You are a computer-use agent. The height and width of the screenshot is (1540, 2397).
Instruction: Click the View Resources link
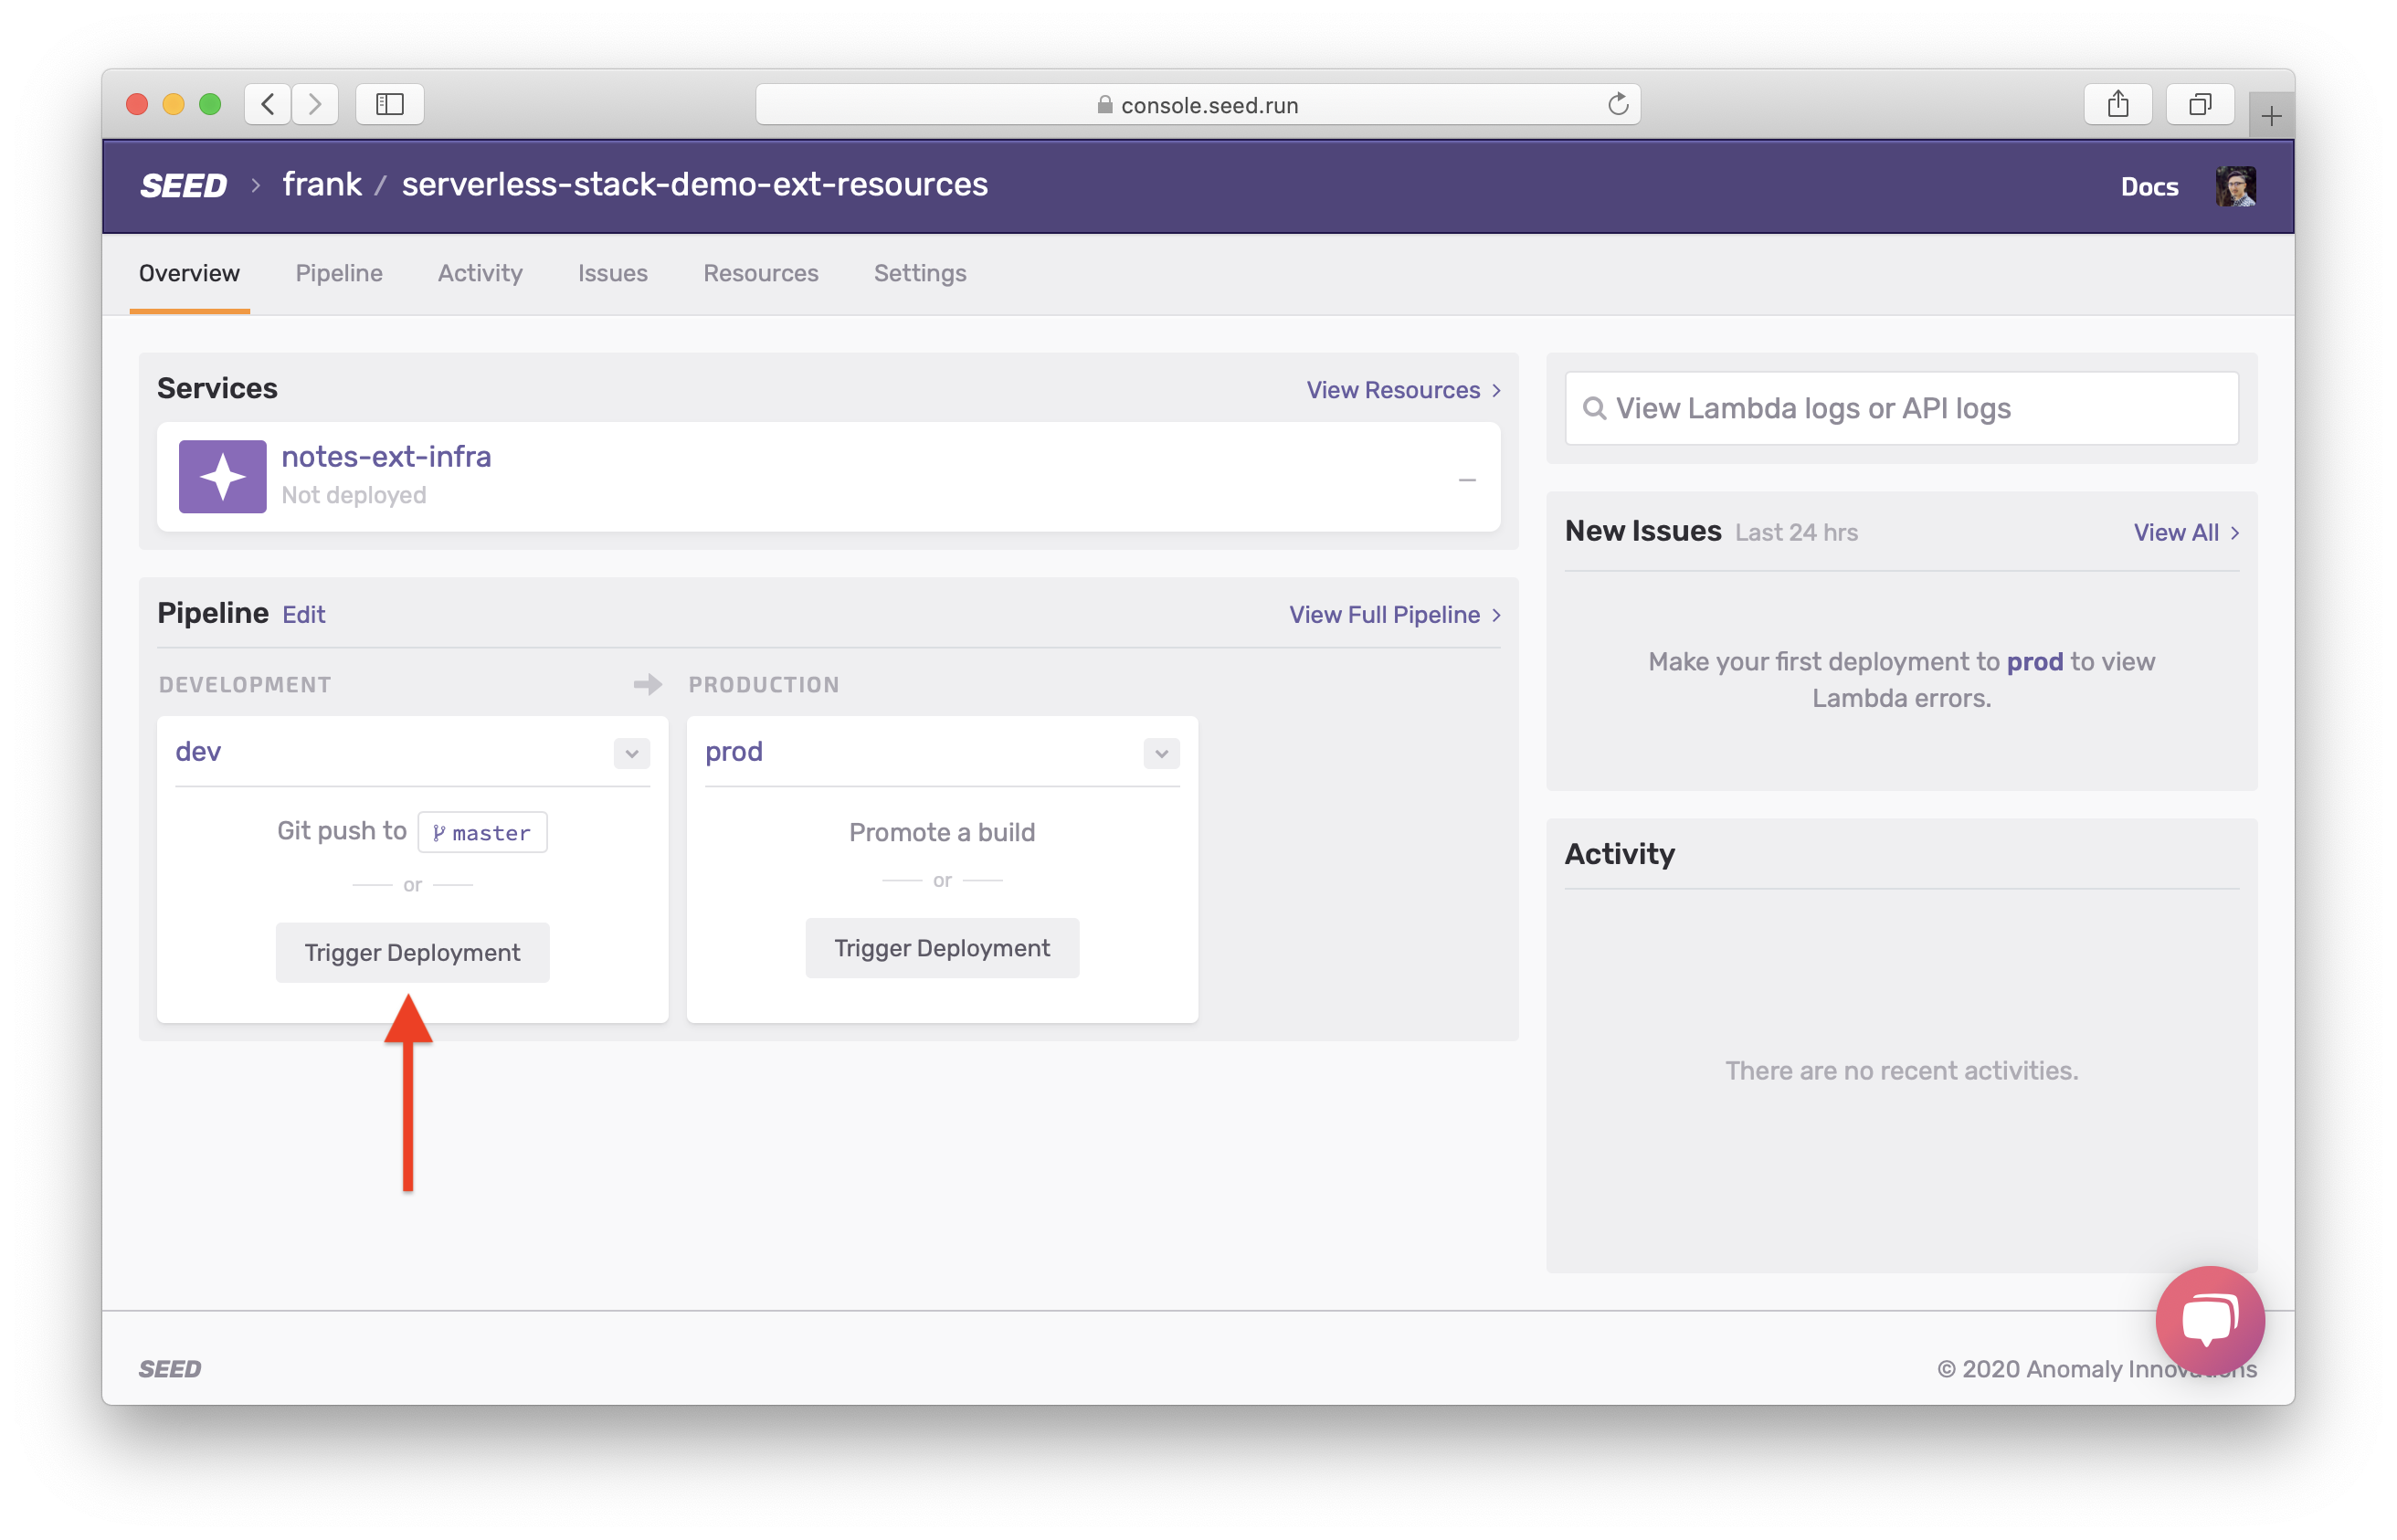(x=1403, y=390)
